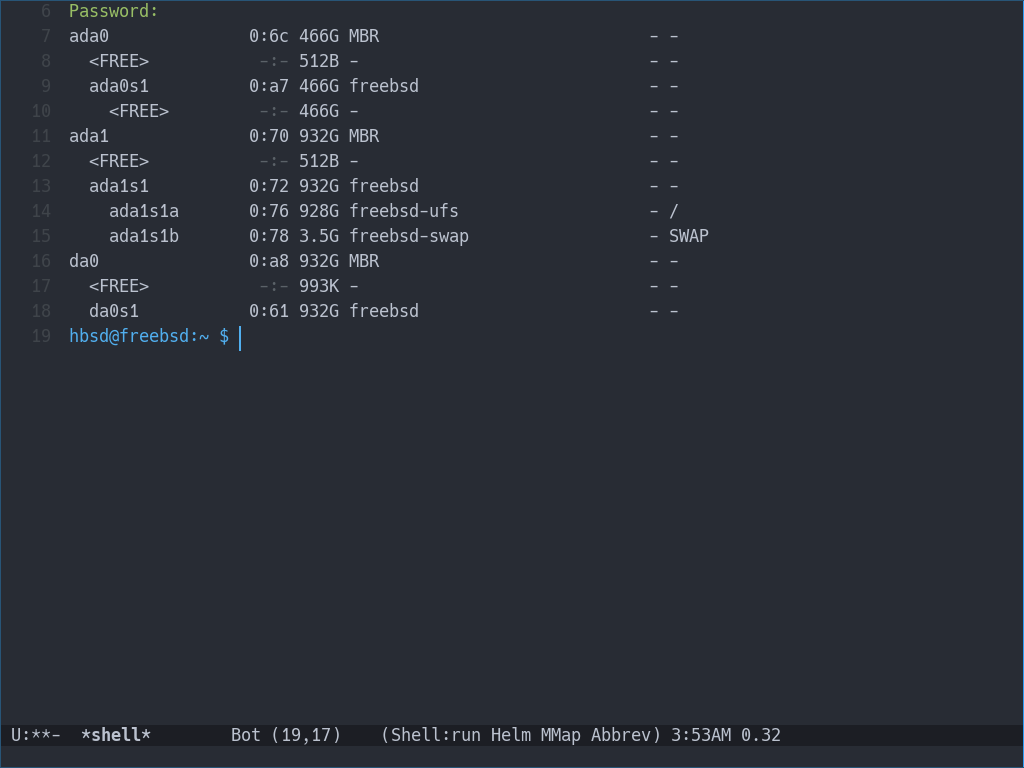Place cursor at the hbsd@freebsd shell prompt
Image resolution: width=1024 pixels, height=768 pixels.
click(x=148, y=336)
